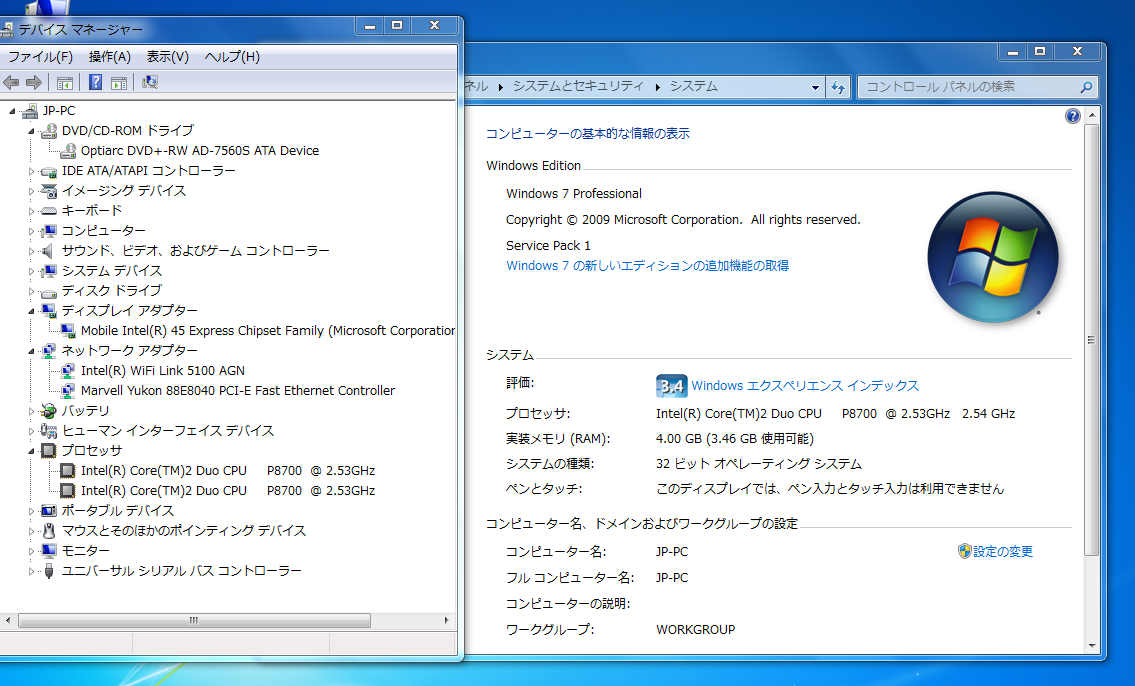Click the search magnifier in control panel search
The image size is (1135, 686).
(x=1086, y=87)
